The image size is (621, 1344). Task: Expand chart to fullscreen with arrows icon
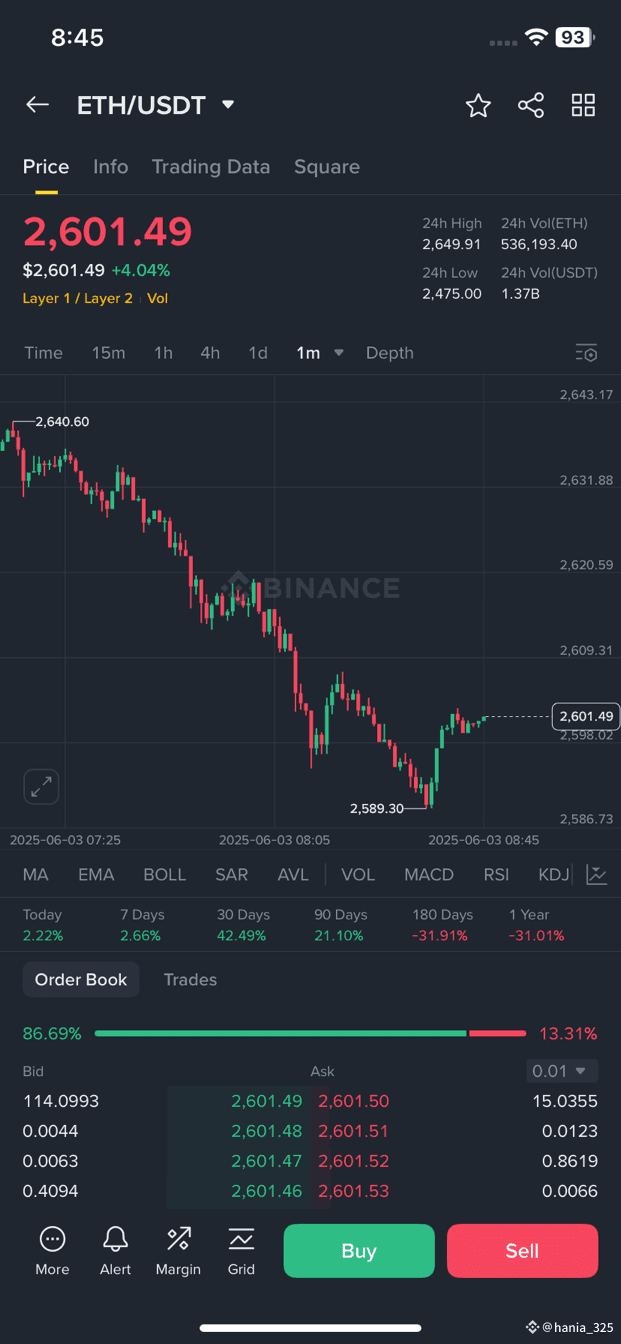41,787
